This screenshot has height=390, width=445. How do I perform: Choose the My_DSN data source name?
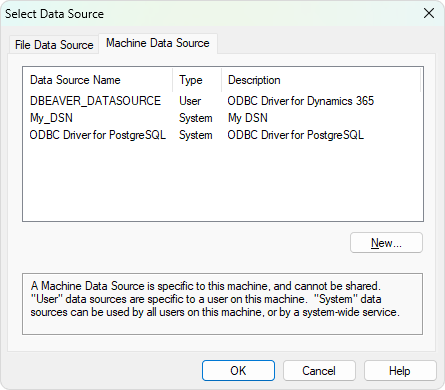(x=51, y=118)
